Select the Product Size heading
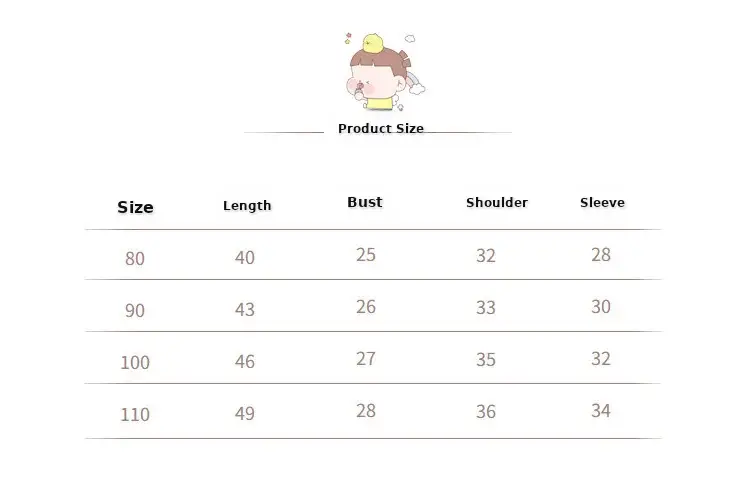 pyautogui.click(x=381, y=129)
